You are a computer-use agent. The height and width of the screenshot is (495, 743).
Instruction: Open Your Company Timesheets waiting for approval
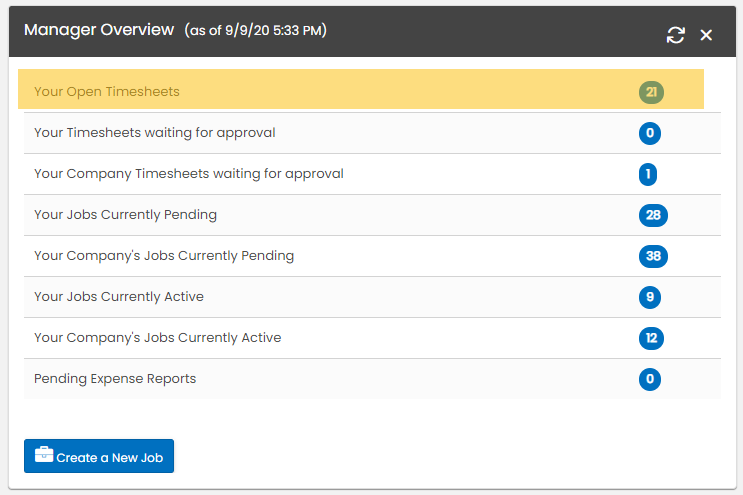coord(188,174)
